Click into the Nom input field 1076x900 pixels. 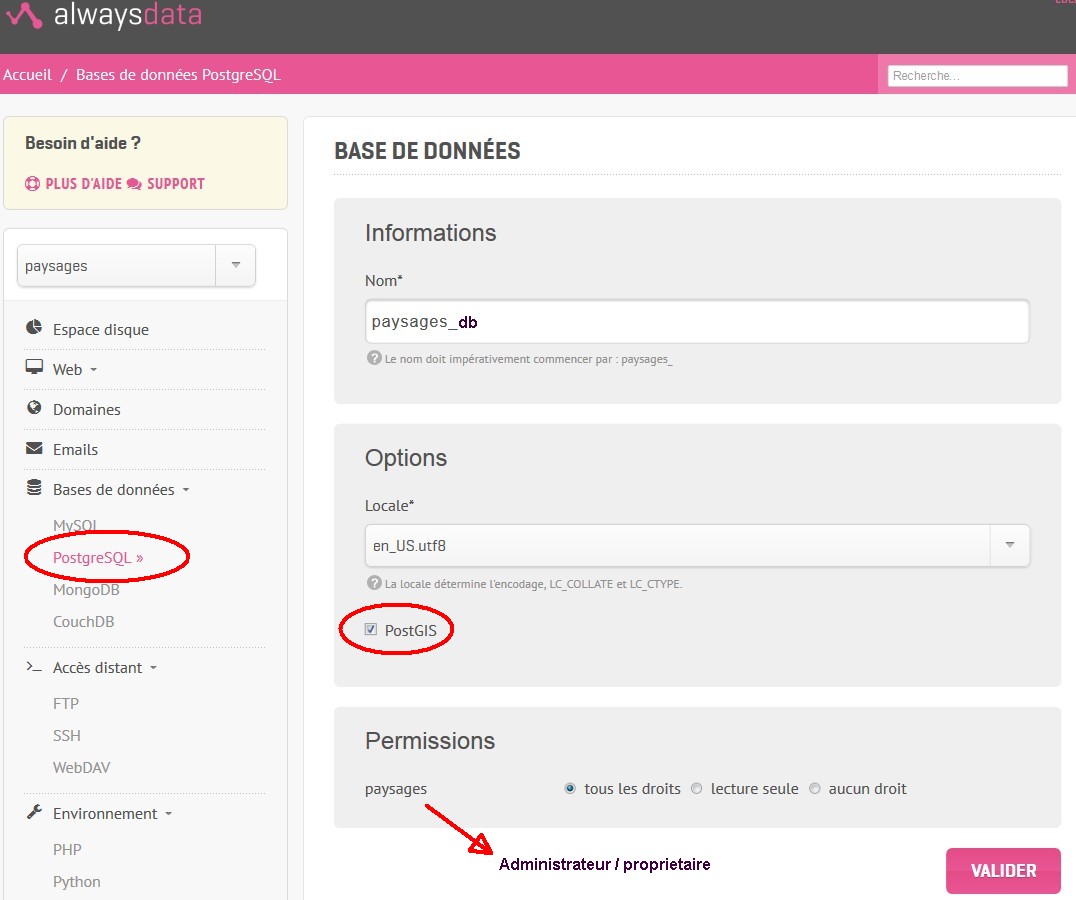click(x=697, y=322)
